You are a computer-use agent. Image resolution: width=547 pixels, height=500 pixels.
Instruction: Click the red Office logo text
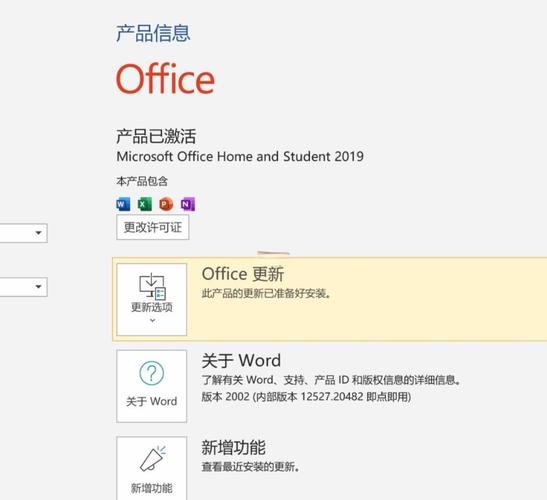tap(165, 79)
